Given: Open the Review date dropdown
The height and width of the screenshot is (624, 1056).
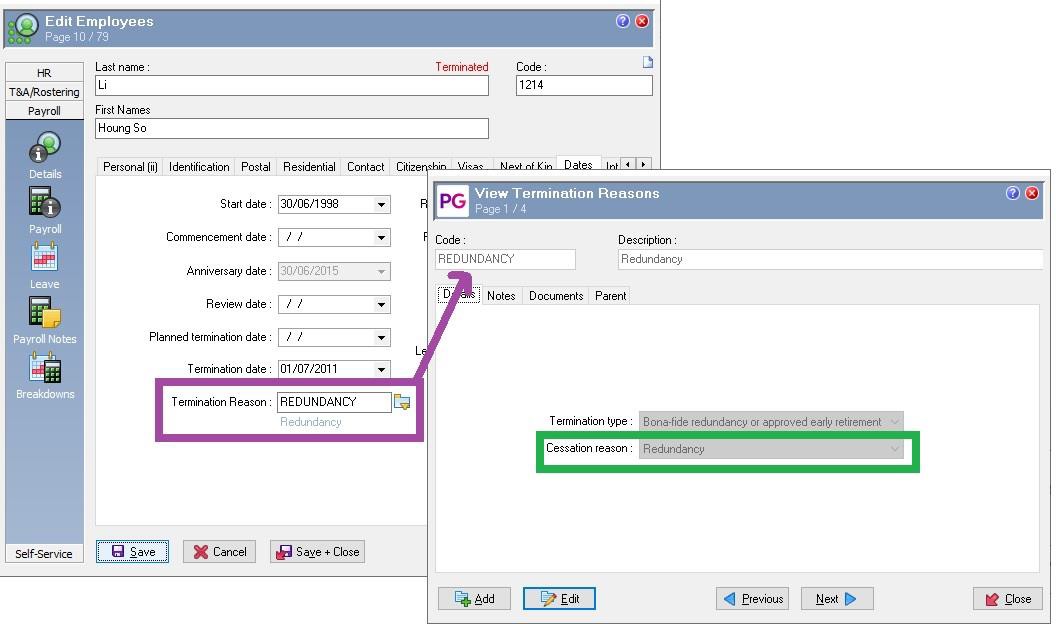Looking at the screenshot, I should tap(381, 305).
